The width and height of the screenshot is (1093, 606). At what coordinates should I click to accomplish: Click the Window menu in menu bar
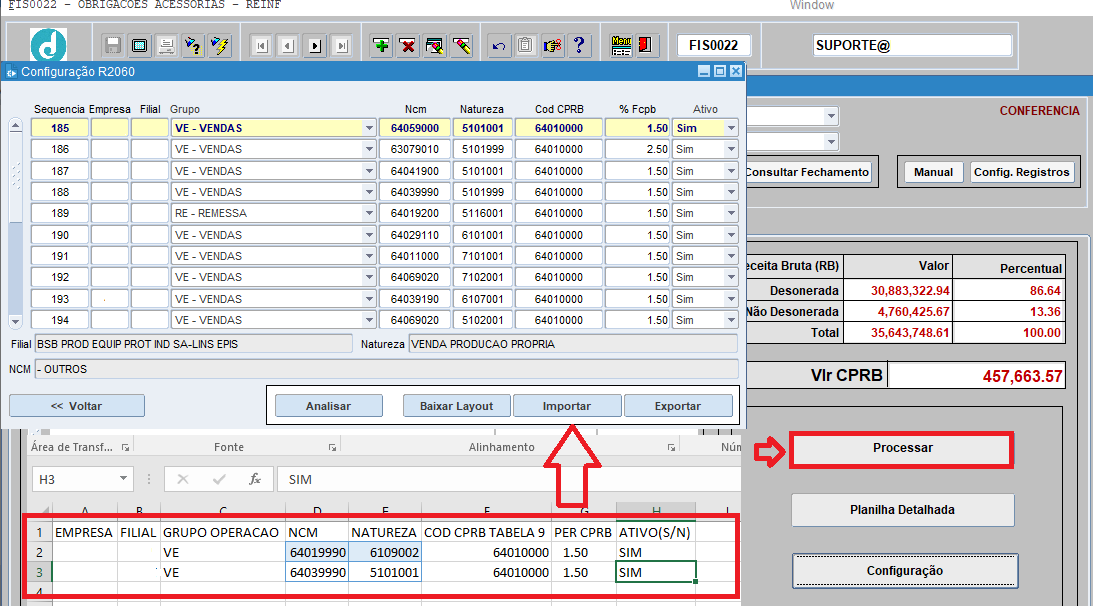click(811, 5)
